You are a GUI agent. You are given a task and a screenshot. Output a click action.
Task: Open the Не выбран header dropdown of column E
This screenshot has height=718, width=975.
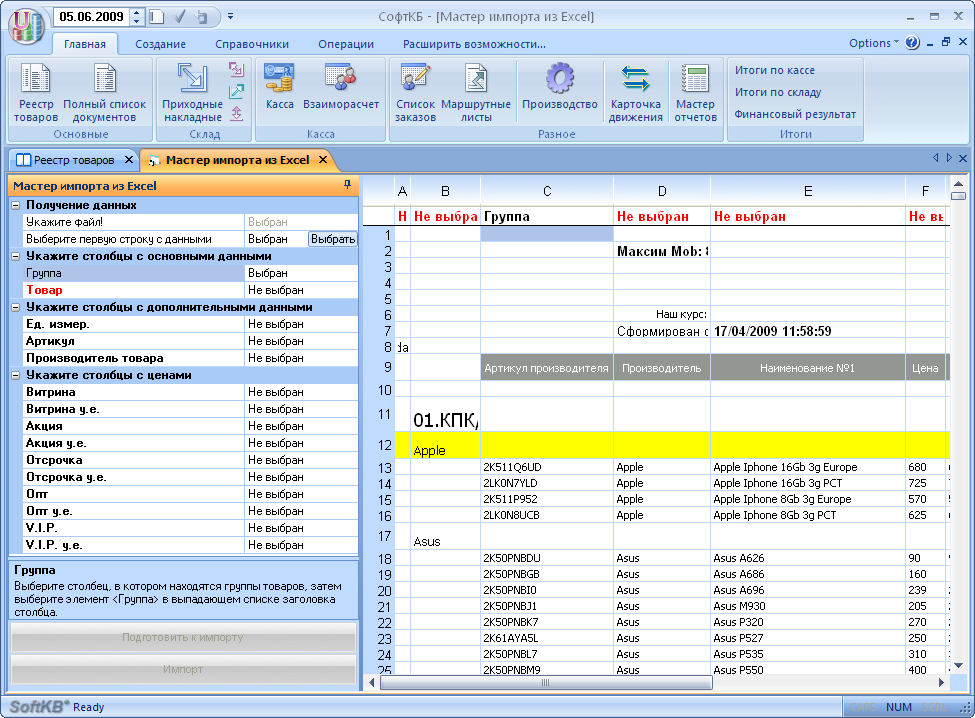[808, 216]
